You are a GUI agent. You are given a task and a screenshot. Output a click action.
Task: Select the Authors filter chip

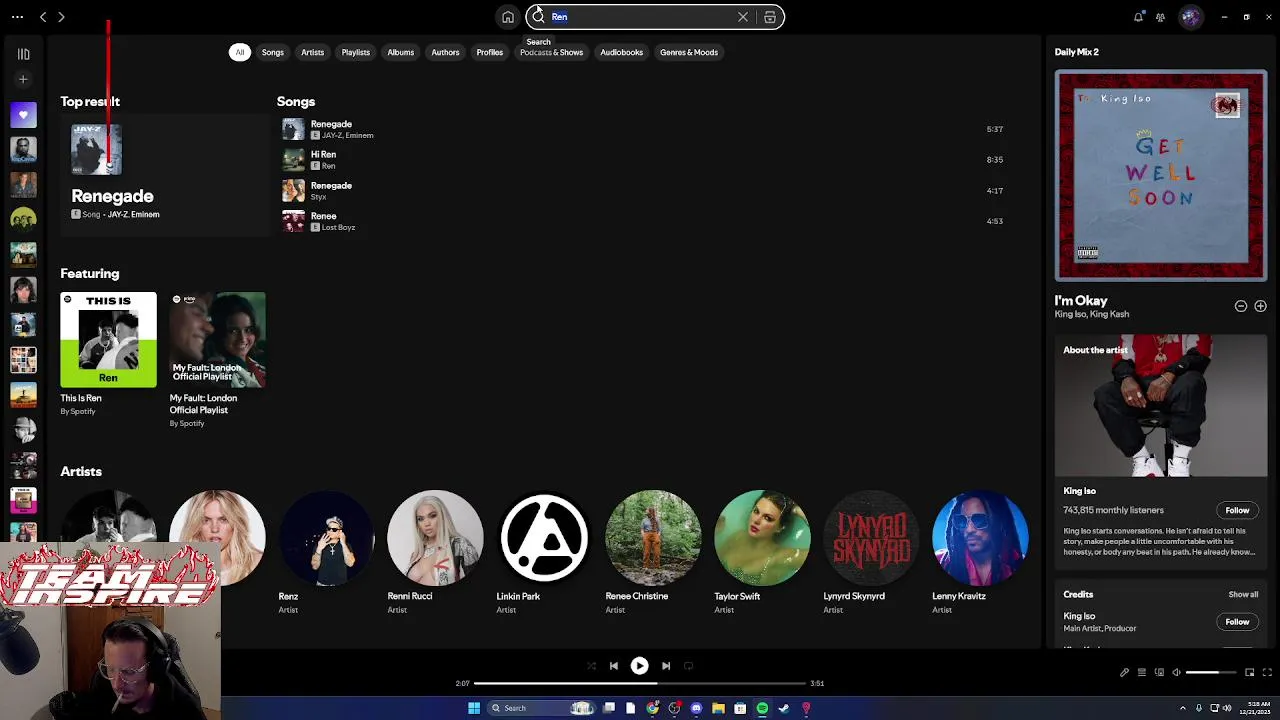click(x=446, y=52)
